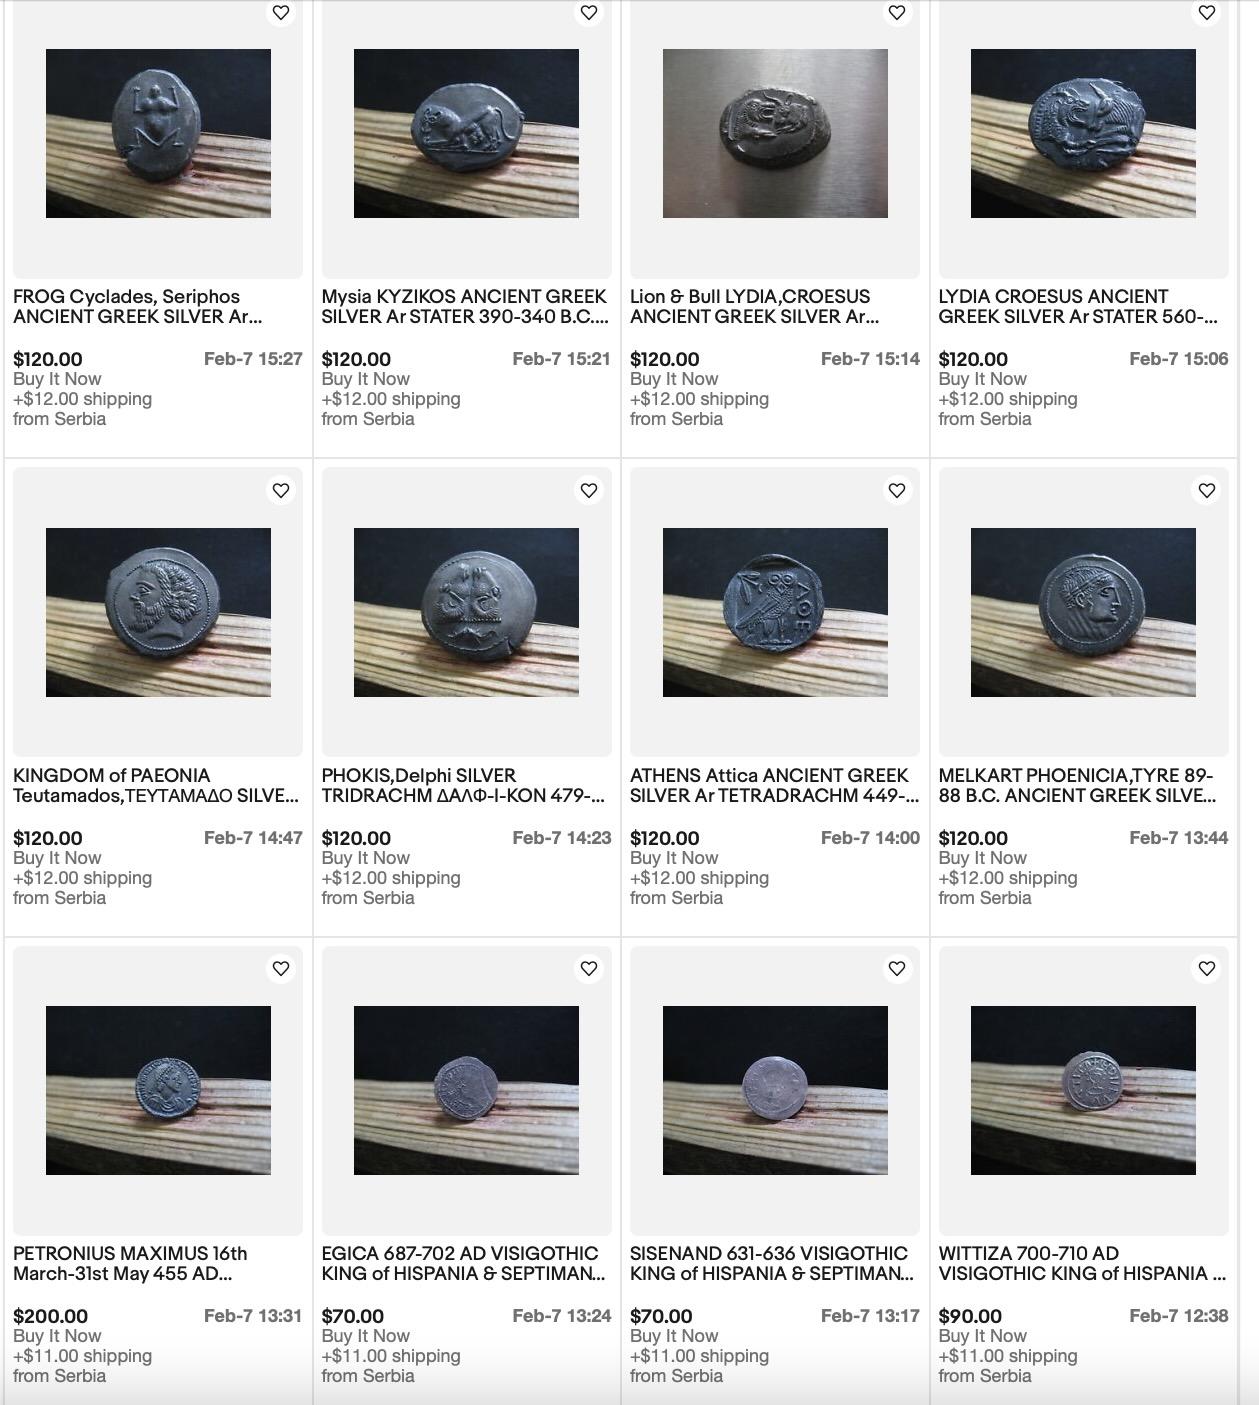Open the FROG Cyclades, Seriphos listing title
The image size is (1259, 1405).
pyautogui.click(x=138, y=307)
